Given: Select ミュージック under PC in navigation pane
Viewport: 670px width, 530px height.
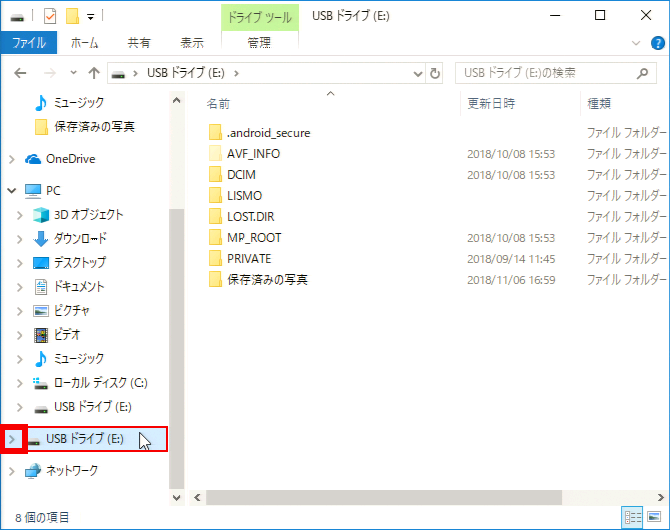Looking at the screenshot, I should point(69,358).
